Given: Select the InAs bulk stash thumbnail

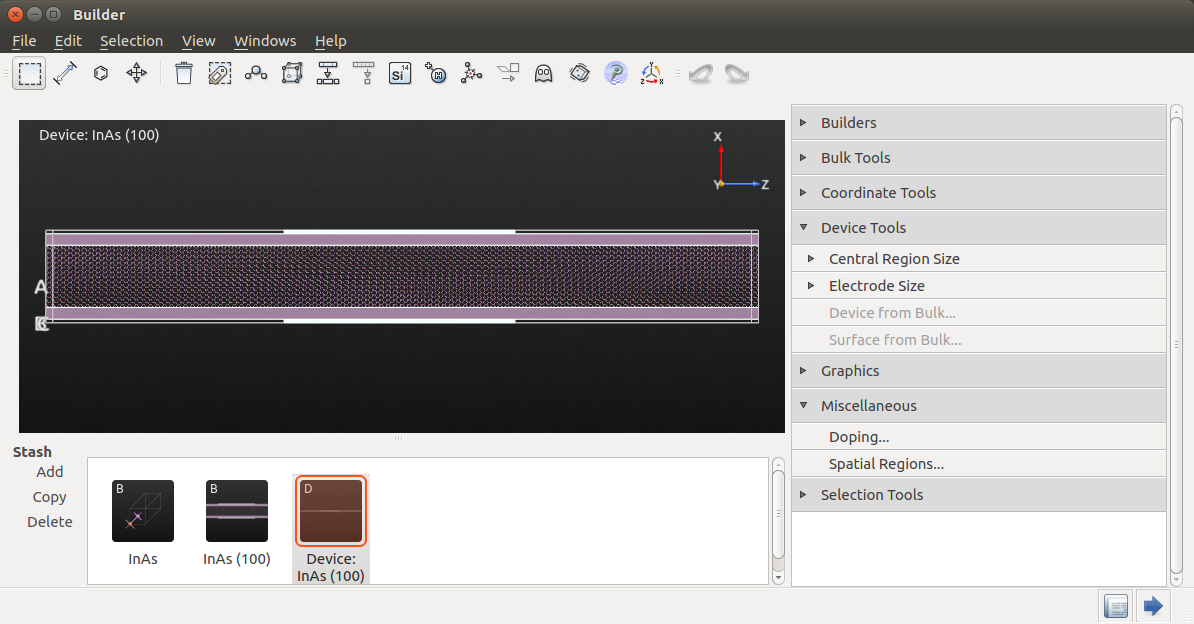Looking at the screenshot, I should 142,511.
